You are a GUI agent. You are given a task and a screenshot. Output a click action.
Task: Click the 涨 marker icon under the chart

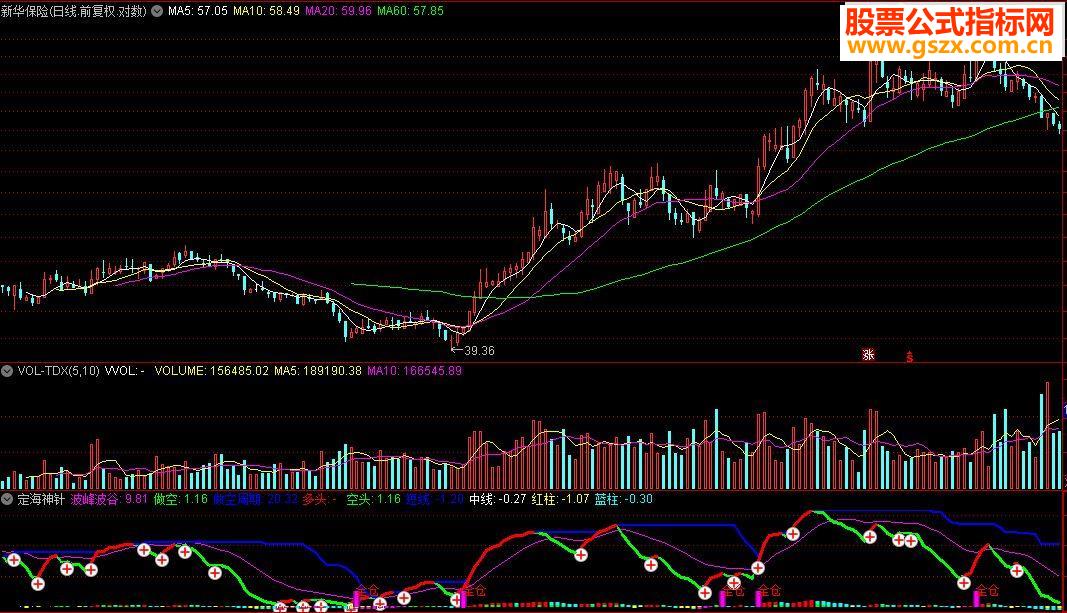click(x=868, y=355)
